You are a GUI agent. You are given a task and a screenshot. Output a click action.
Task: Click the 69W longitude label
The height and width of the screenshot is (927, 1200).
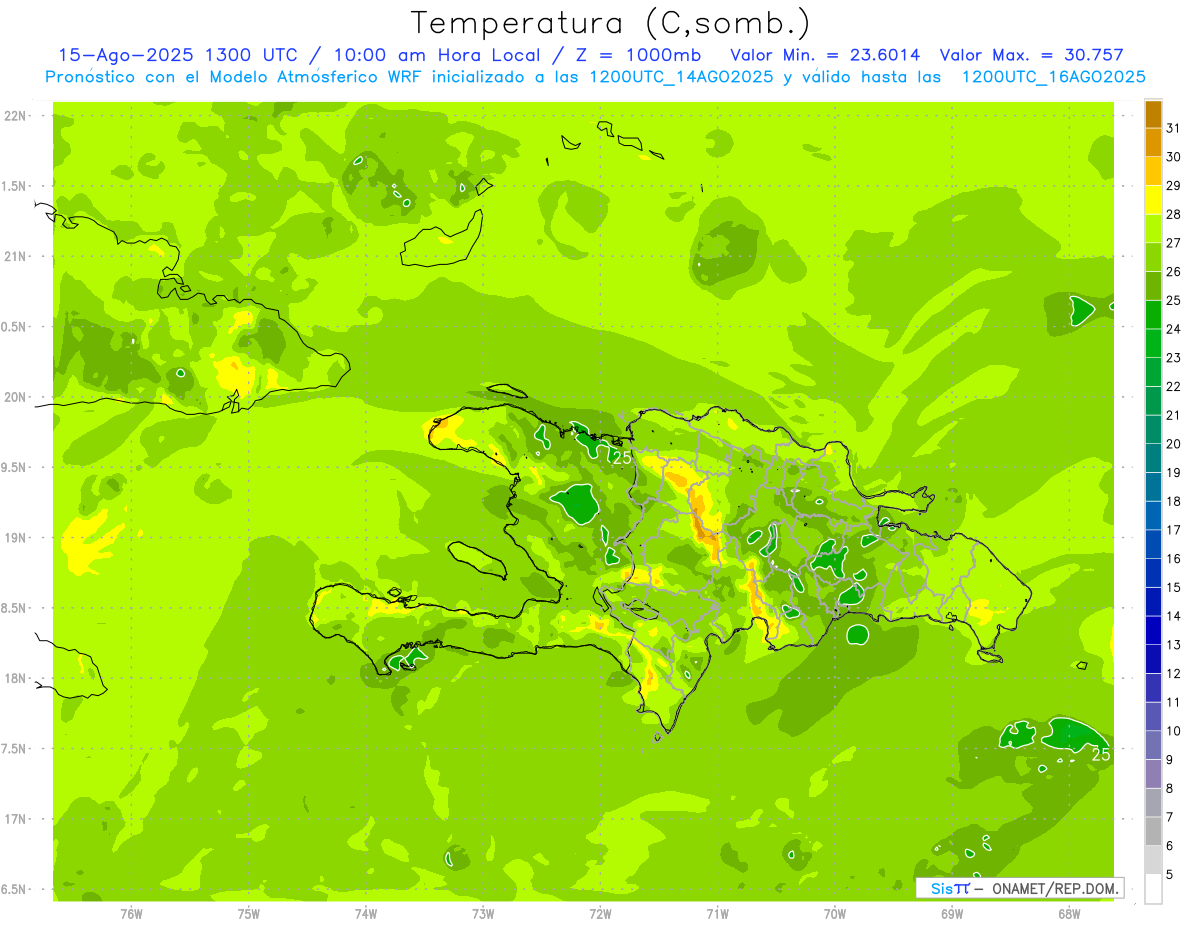click(x=952, y=914)
